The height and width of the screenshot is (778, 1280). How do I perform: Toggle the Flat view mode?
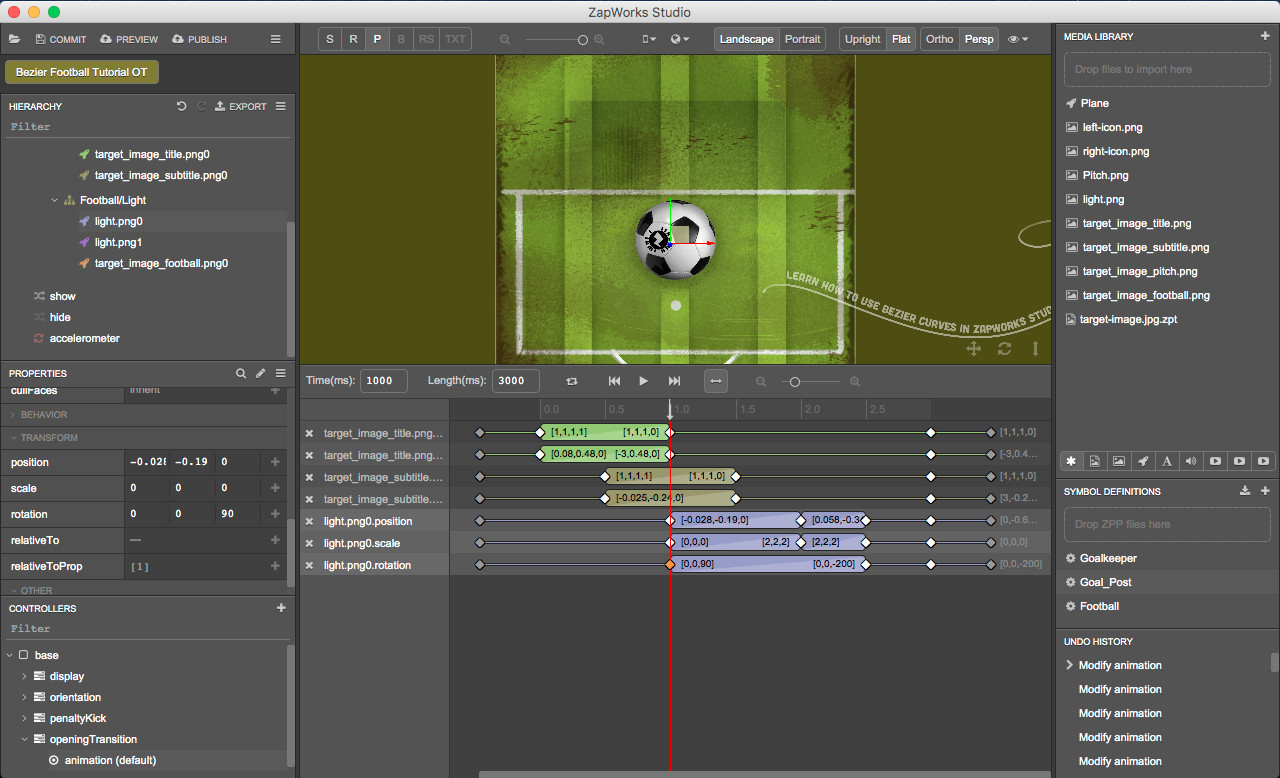point(900,38)
